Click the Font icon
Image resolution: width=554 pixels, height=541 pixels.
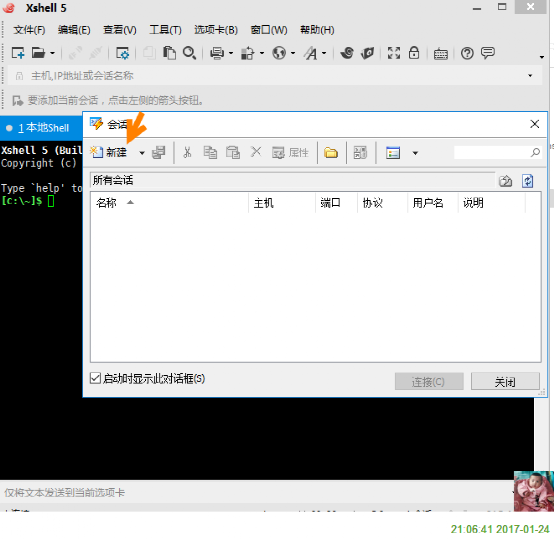point(311,53)
